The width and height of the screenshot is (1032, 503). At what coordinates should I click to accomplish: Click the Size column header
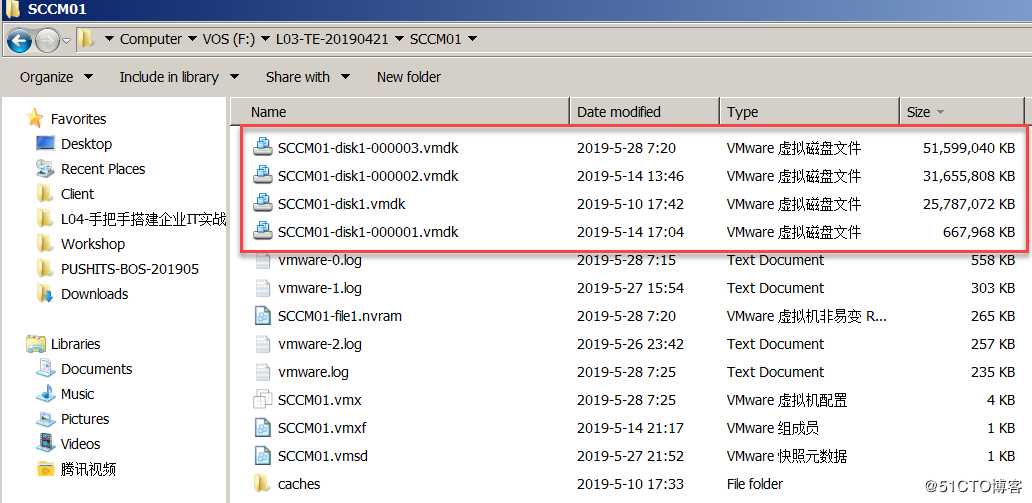[x=962, y=112]
